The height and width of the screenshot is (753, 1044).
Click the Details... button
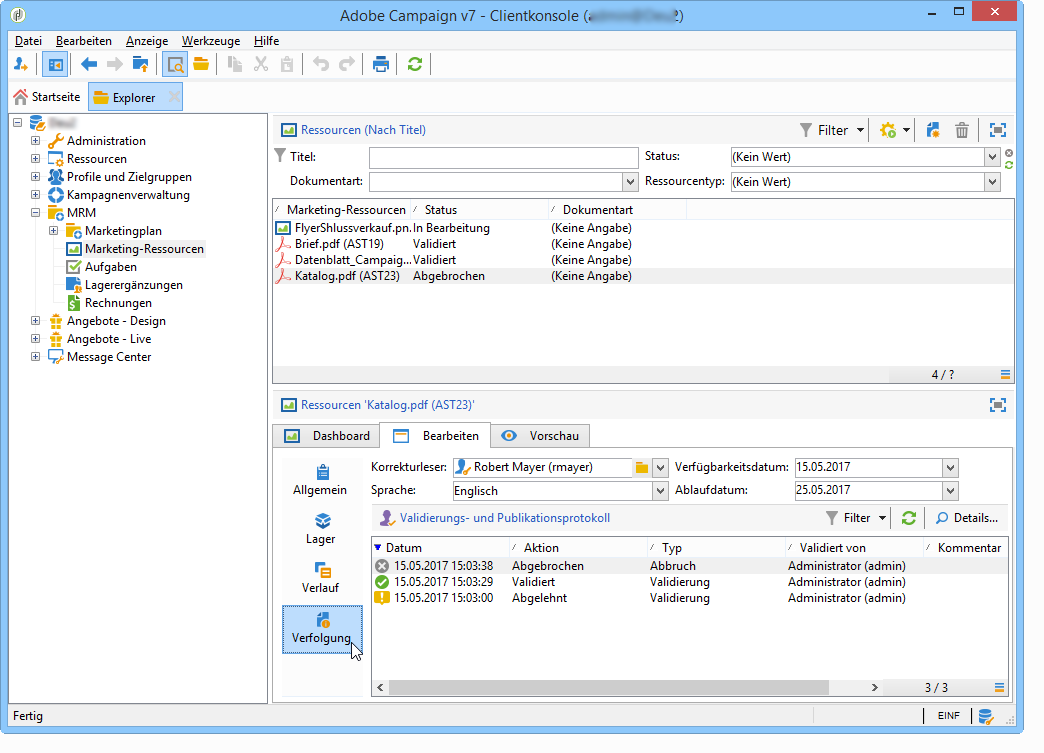pos(965,518)
